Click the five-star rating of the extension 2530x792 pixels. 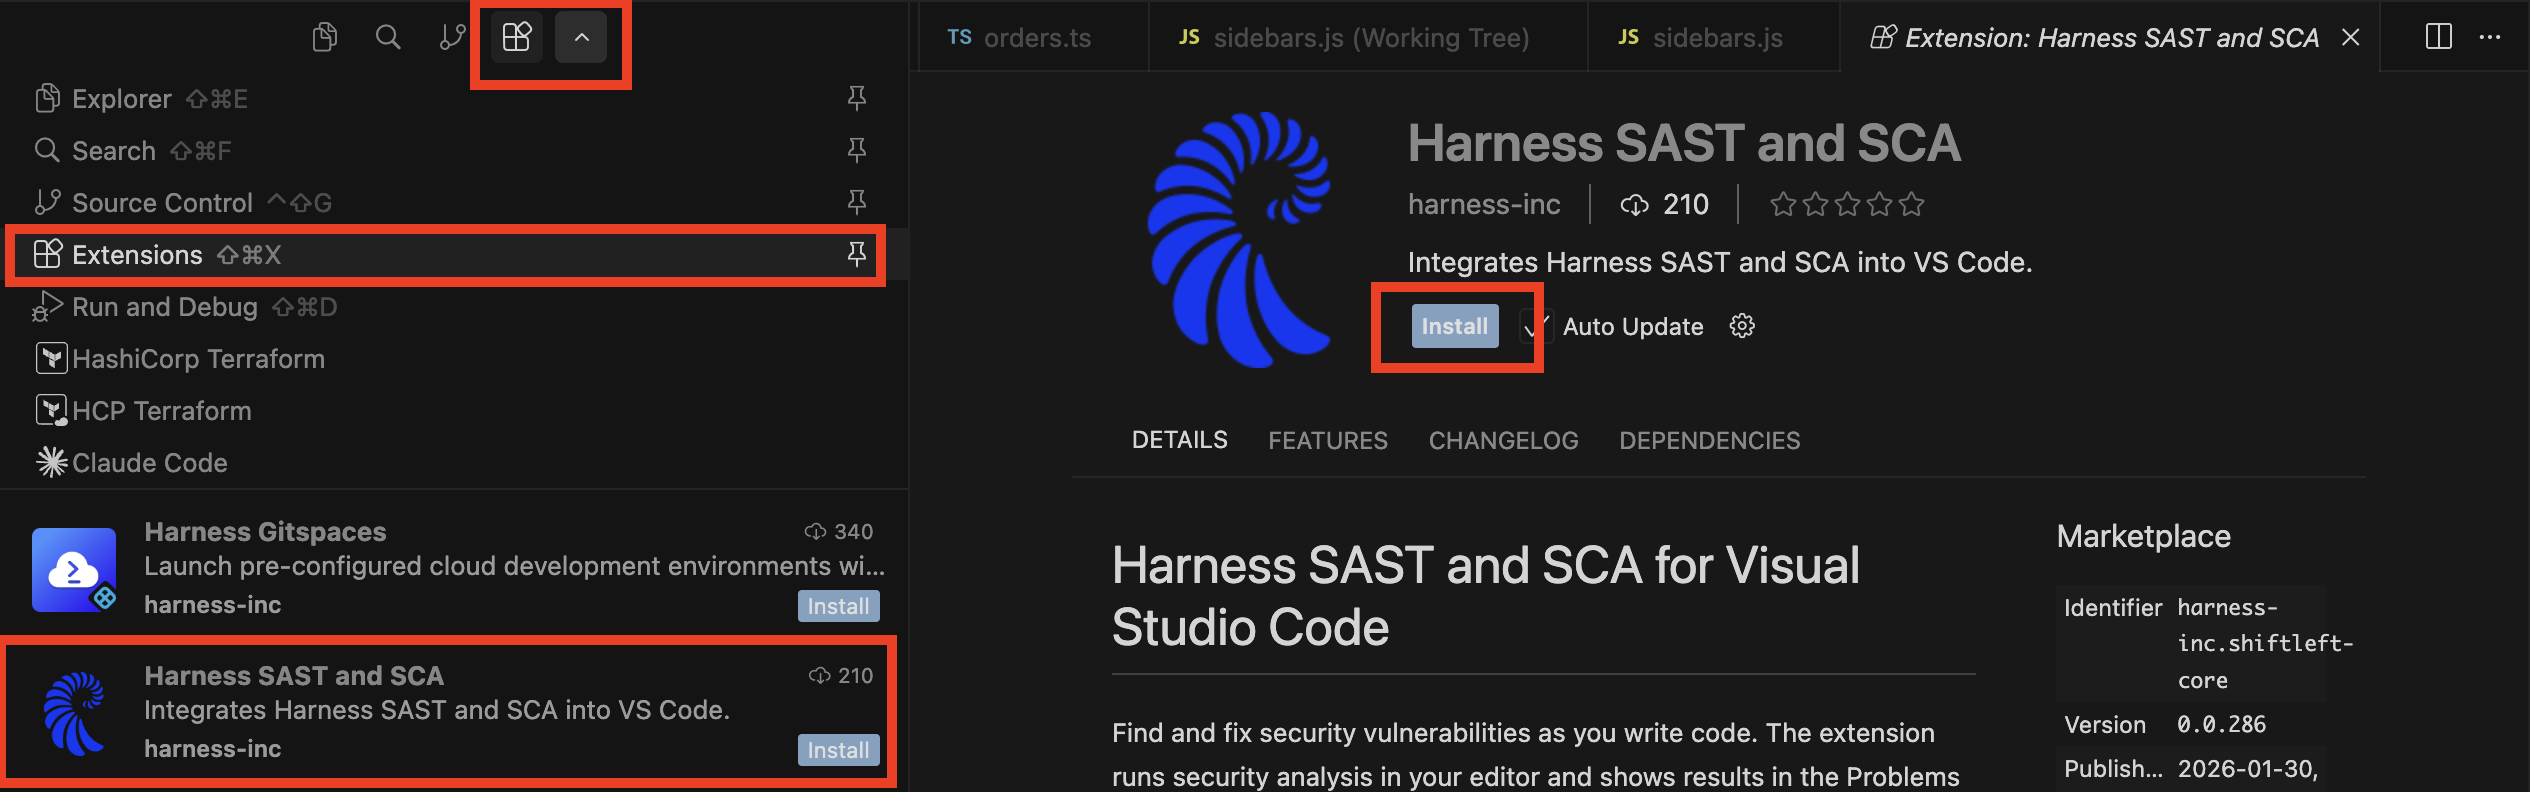(1846, 205)
